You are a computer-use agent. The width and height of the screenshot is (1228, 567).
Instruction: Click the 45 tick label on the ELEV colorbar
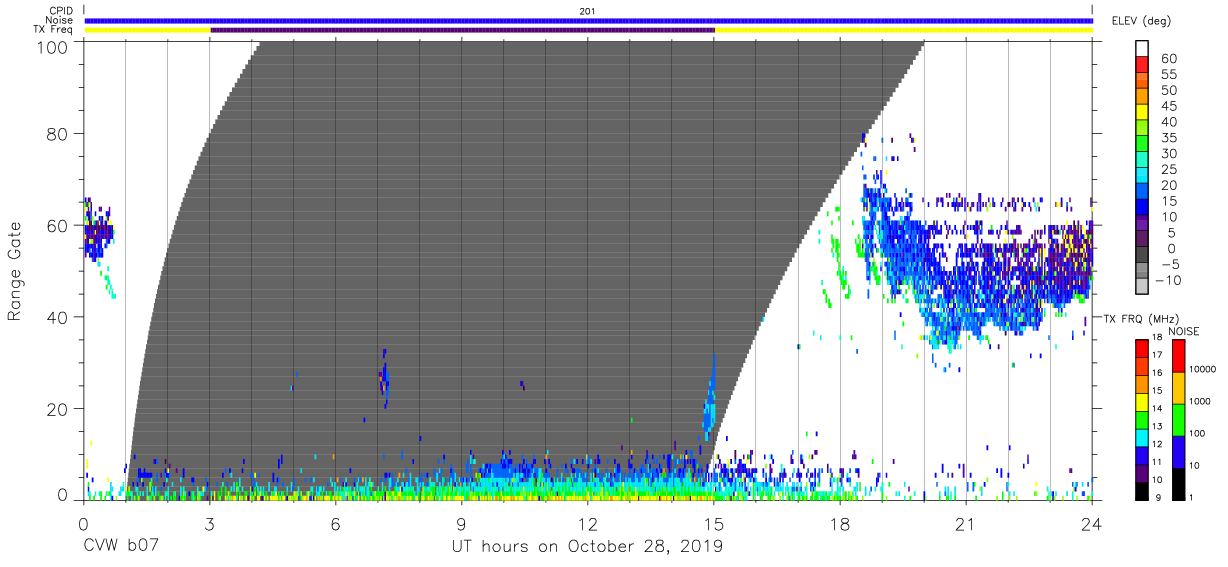1169,107
